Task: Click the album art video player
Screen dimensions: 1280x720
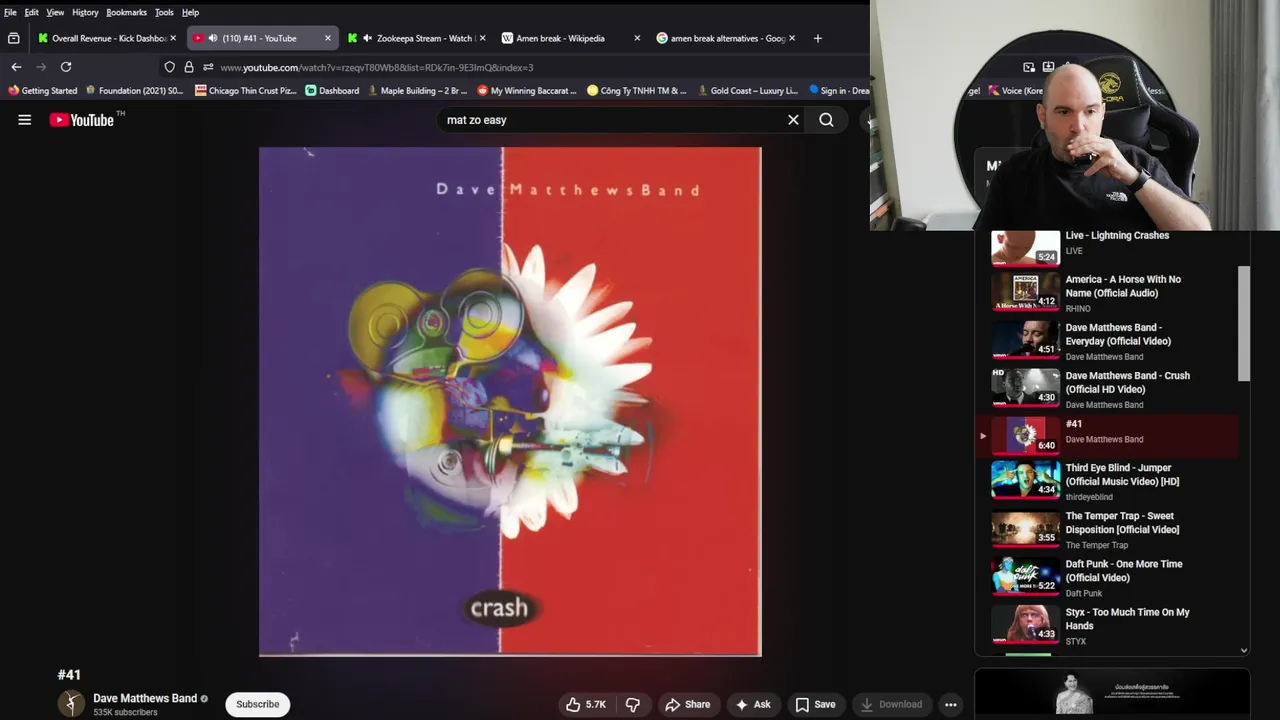Action: [510, 402]
